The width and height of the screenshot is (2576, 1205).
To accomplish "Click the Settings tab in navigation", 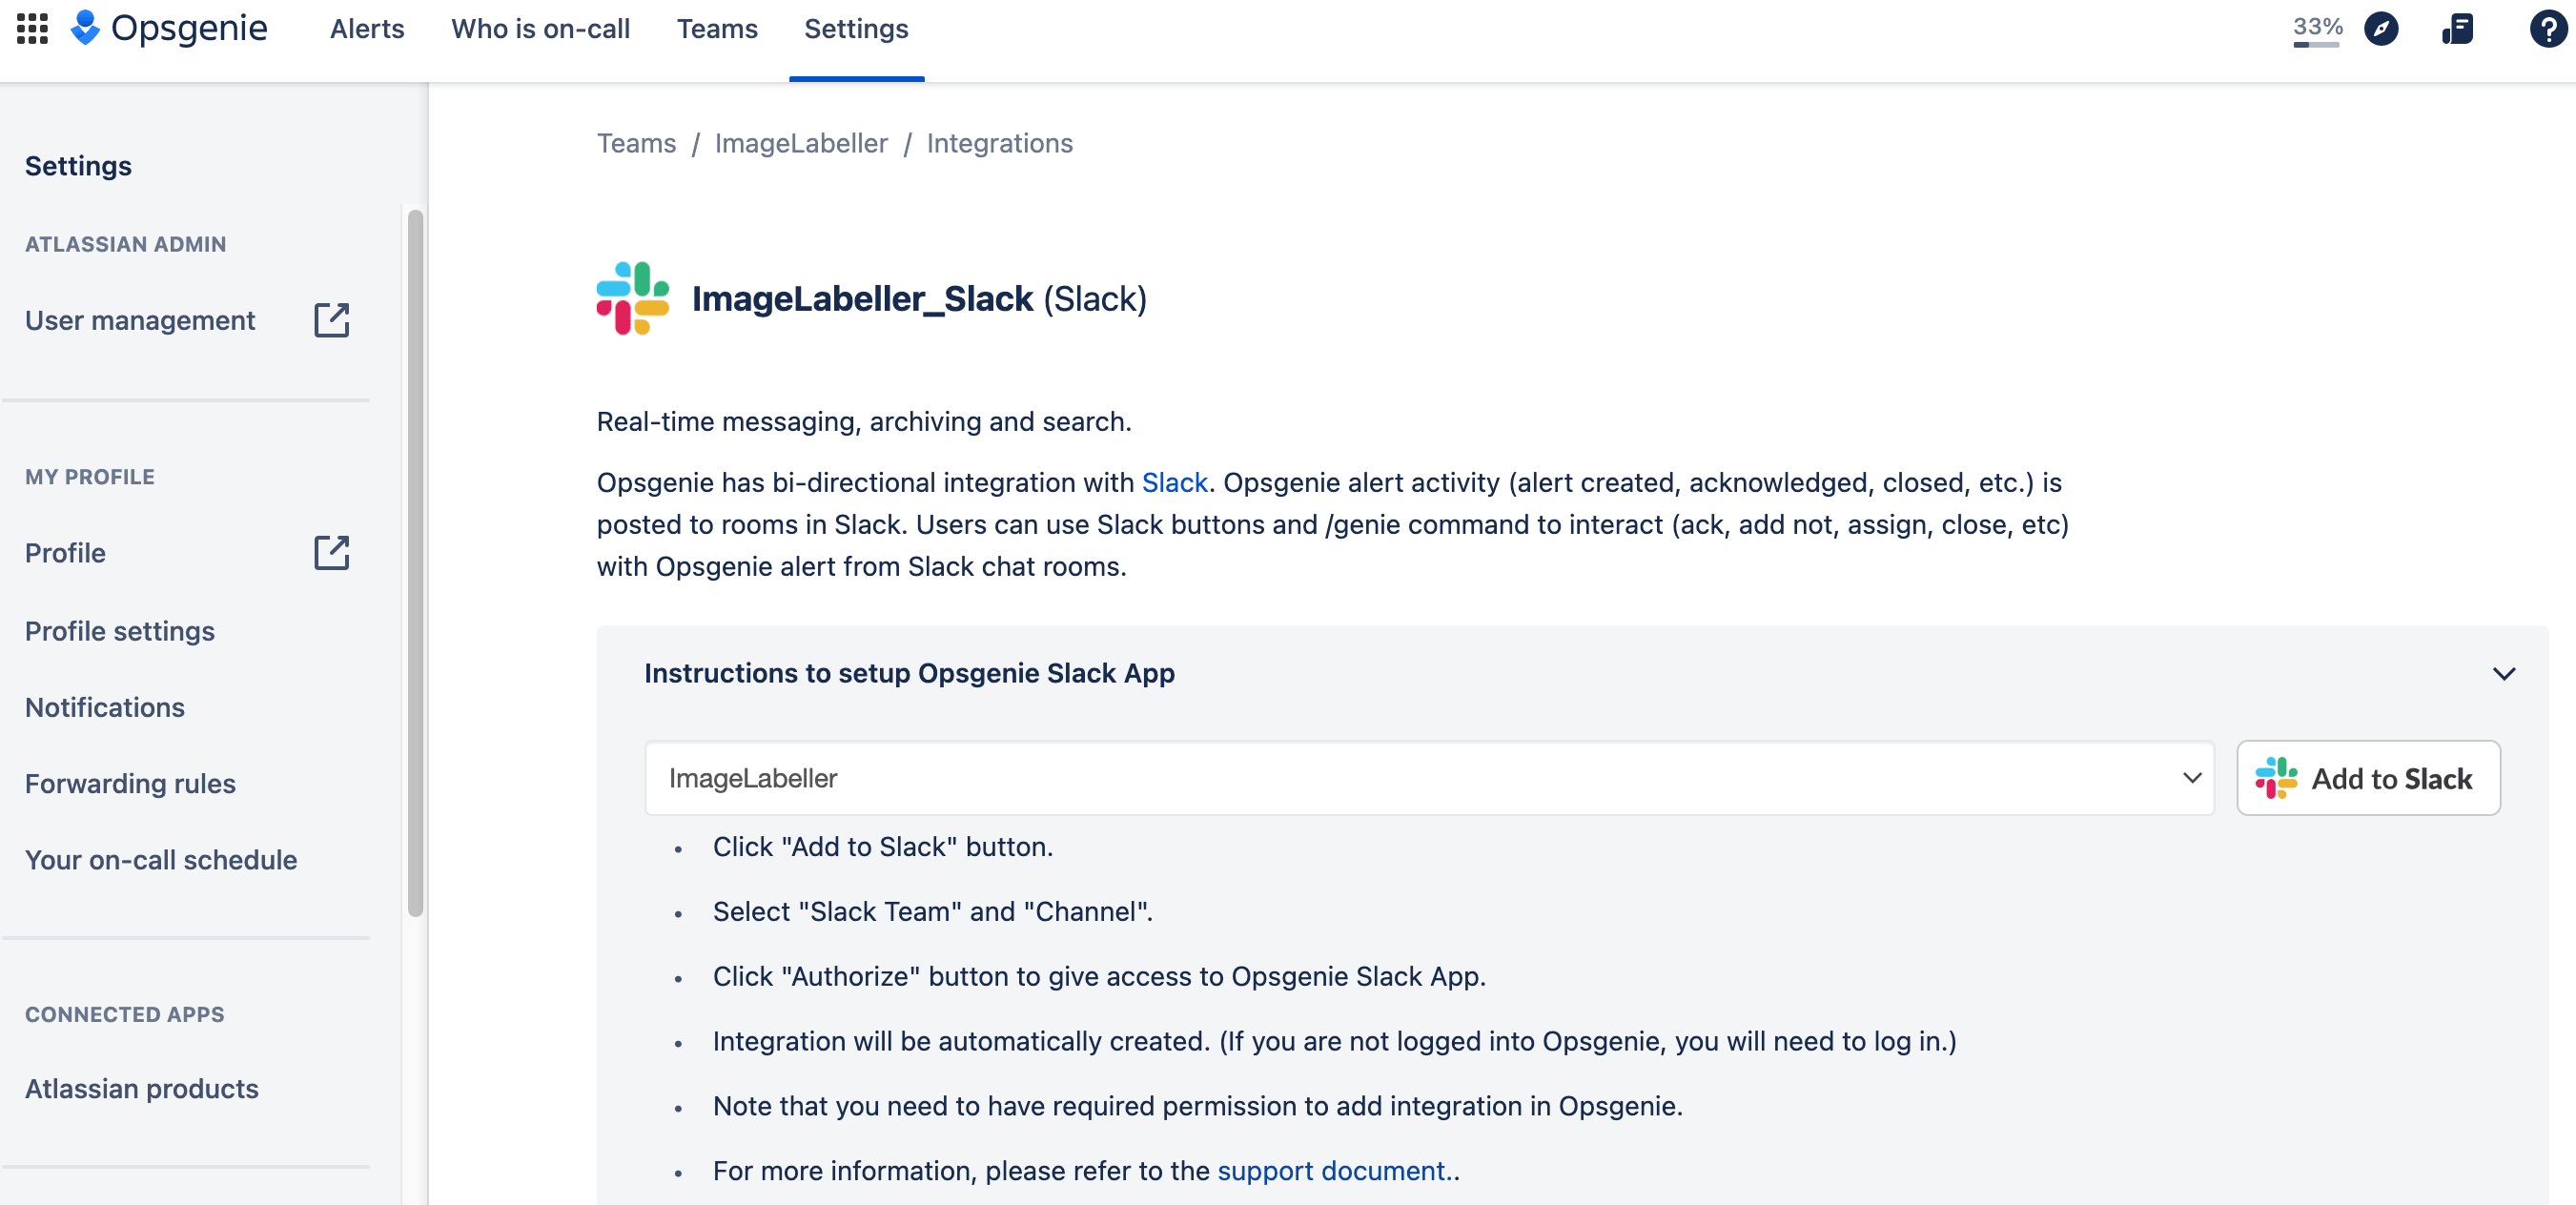I will (854, 28).
